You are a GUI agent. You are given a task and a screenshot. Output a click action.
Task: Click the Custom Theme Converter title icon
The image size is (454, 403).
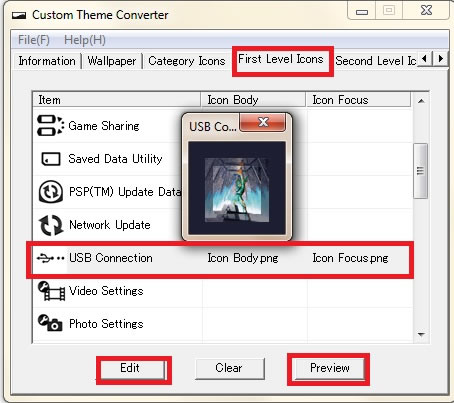click(x=19, y=15)
